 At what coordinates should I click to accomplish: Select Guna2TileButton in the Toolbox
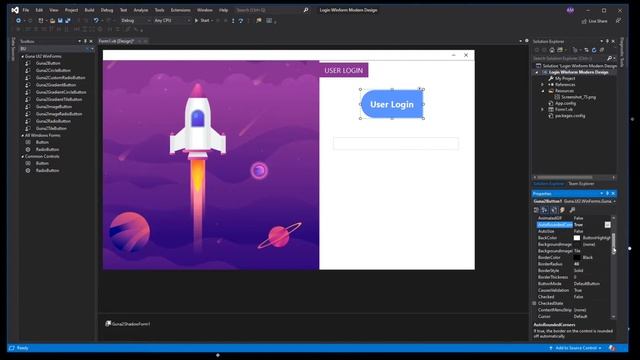point(51,128)
